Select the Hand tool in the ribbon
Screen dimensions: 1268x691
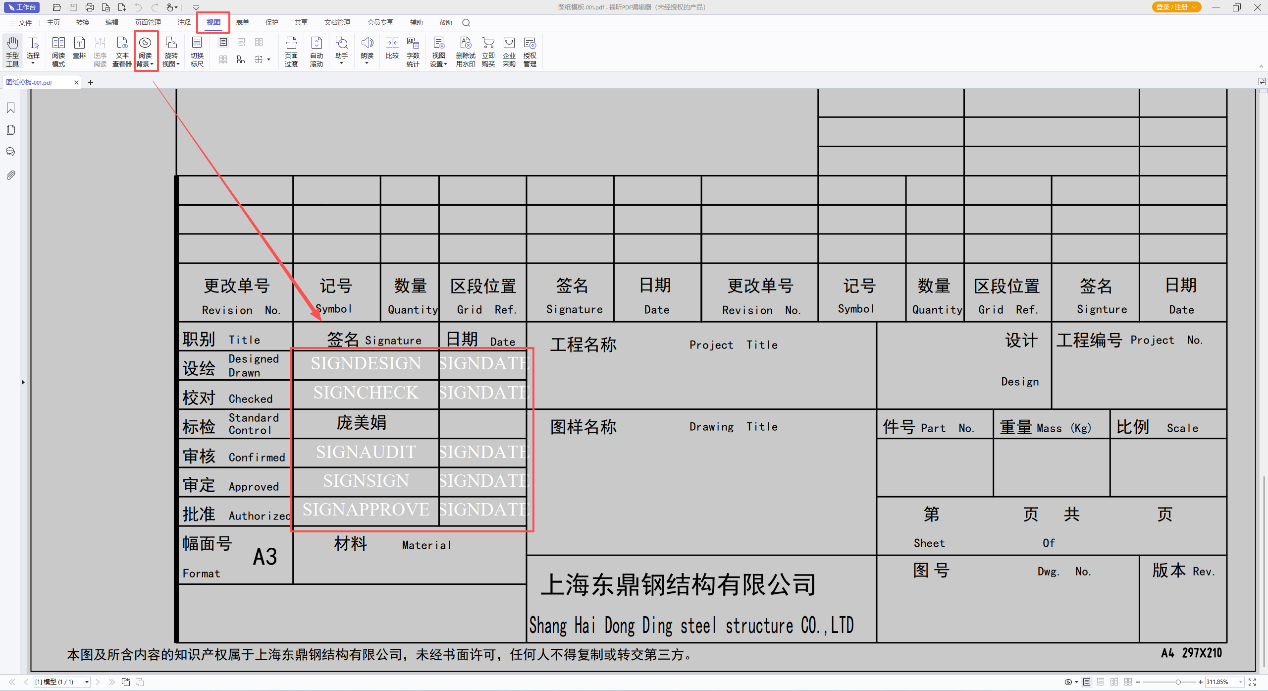(12, 51)
